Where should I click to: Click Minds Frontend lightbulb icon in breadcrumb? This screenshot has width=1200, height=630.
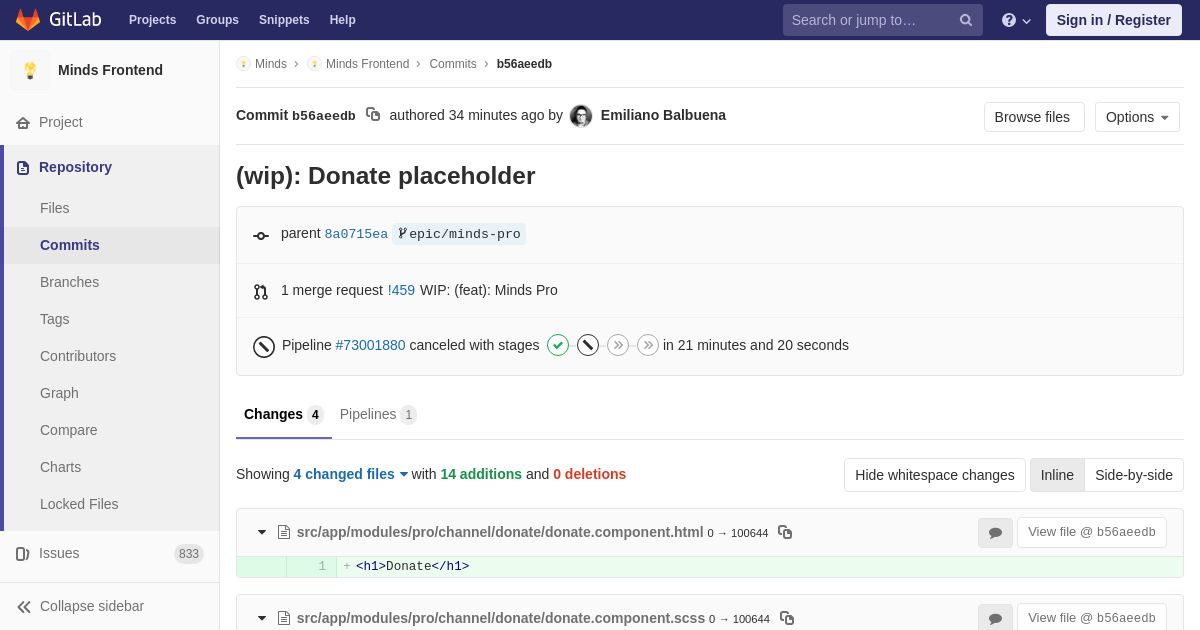[x=314, y=64]
